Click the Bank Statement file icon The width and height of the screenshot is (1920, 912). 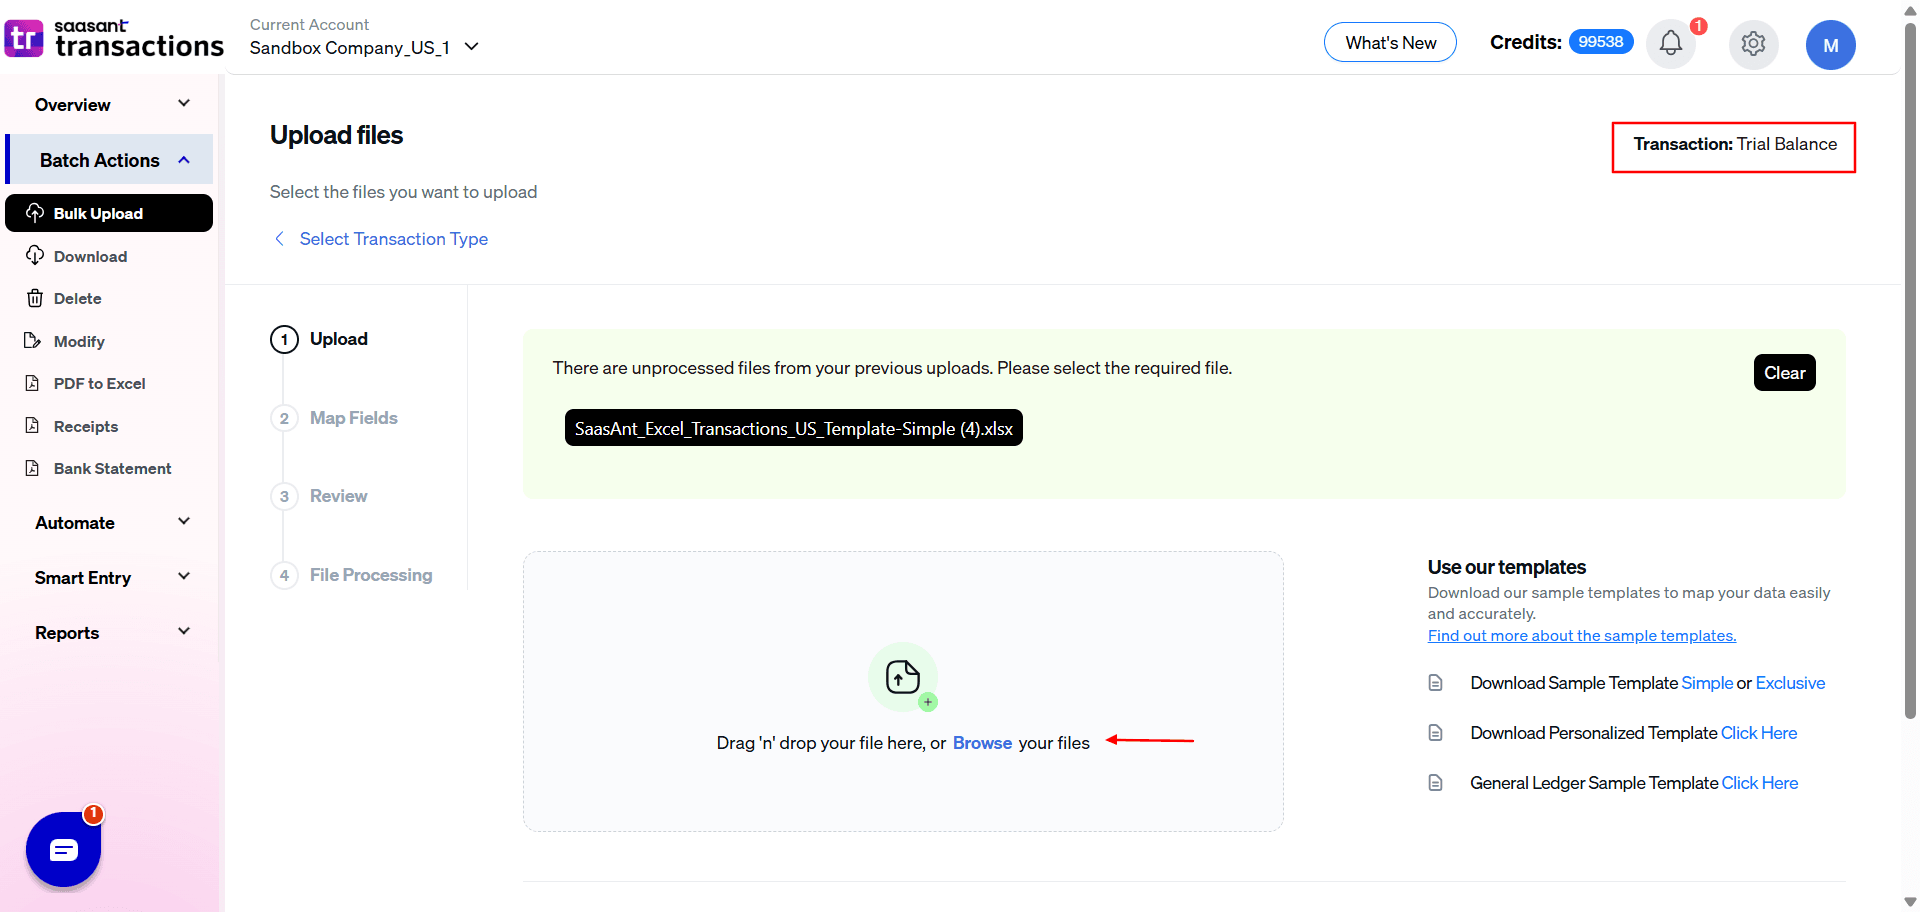(33, 468)
